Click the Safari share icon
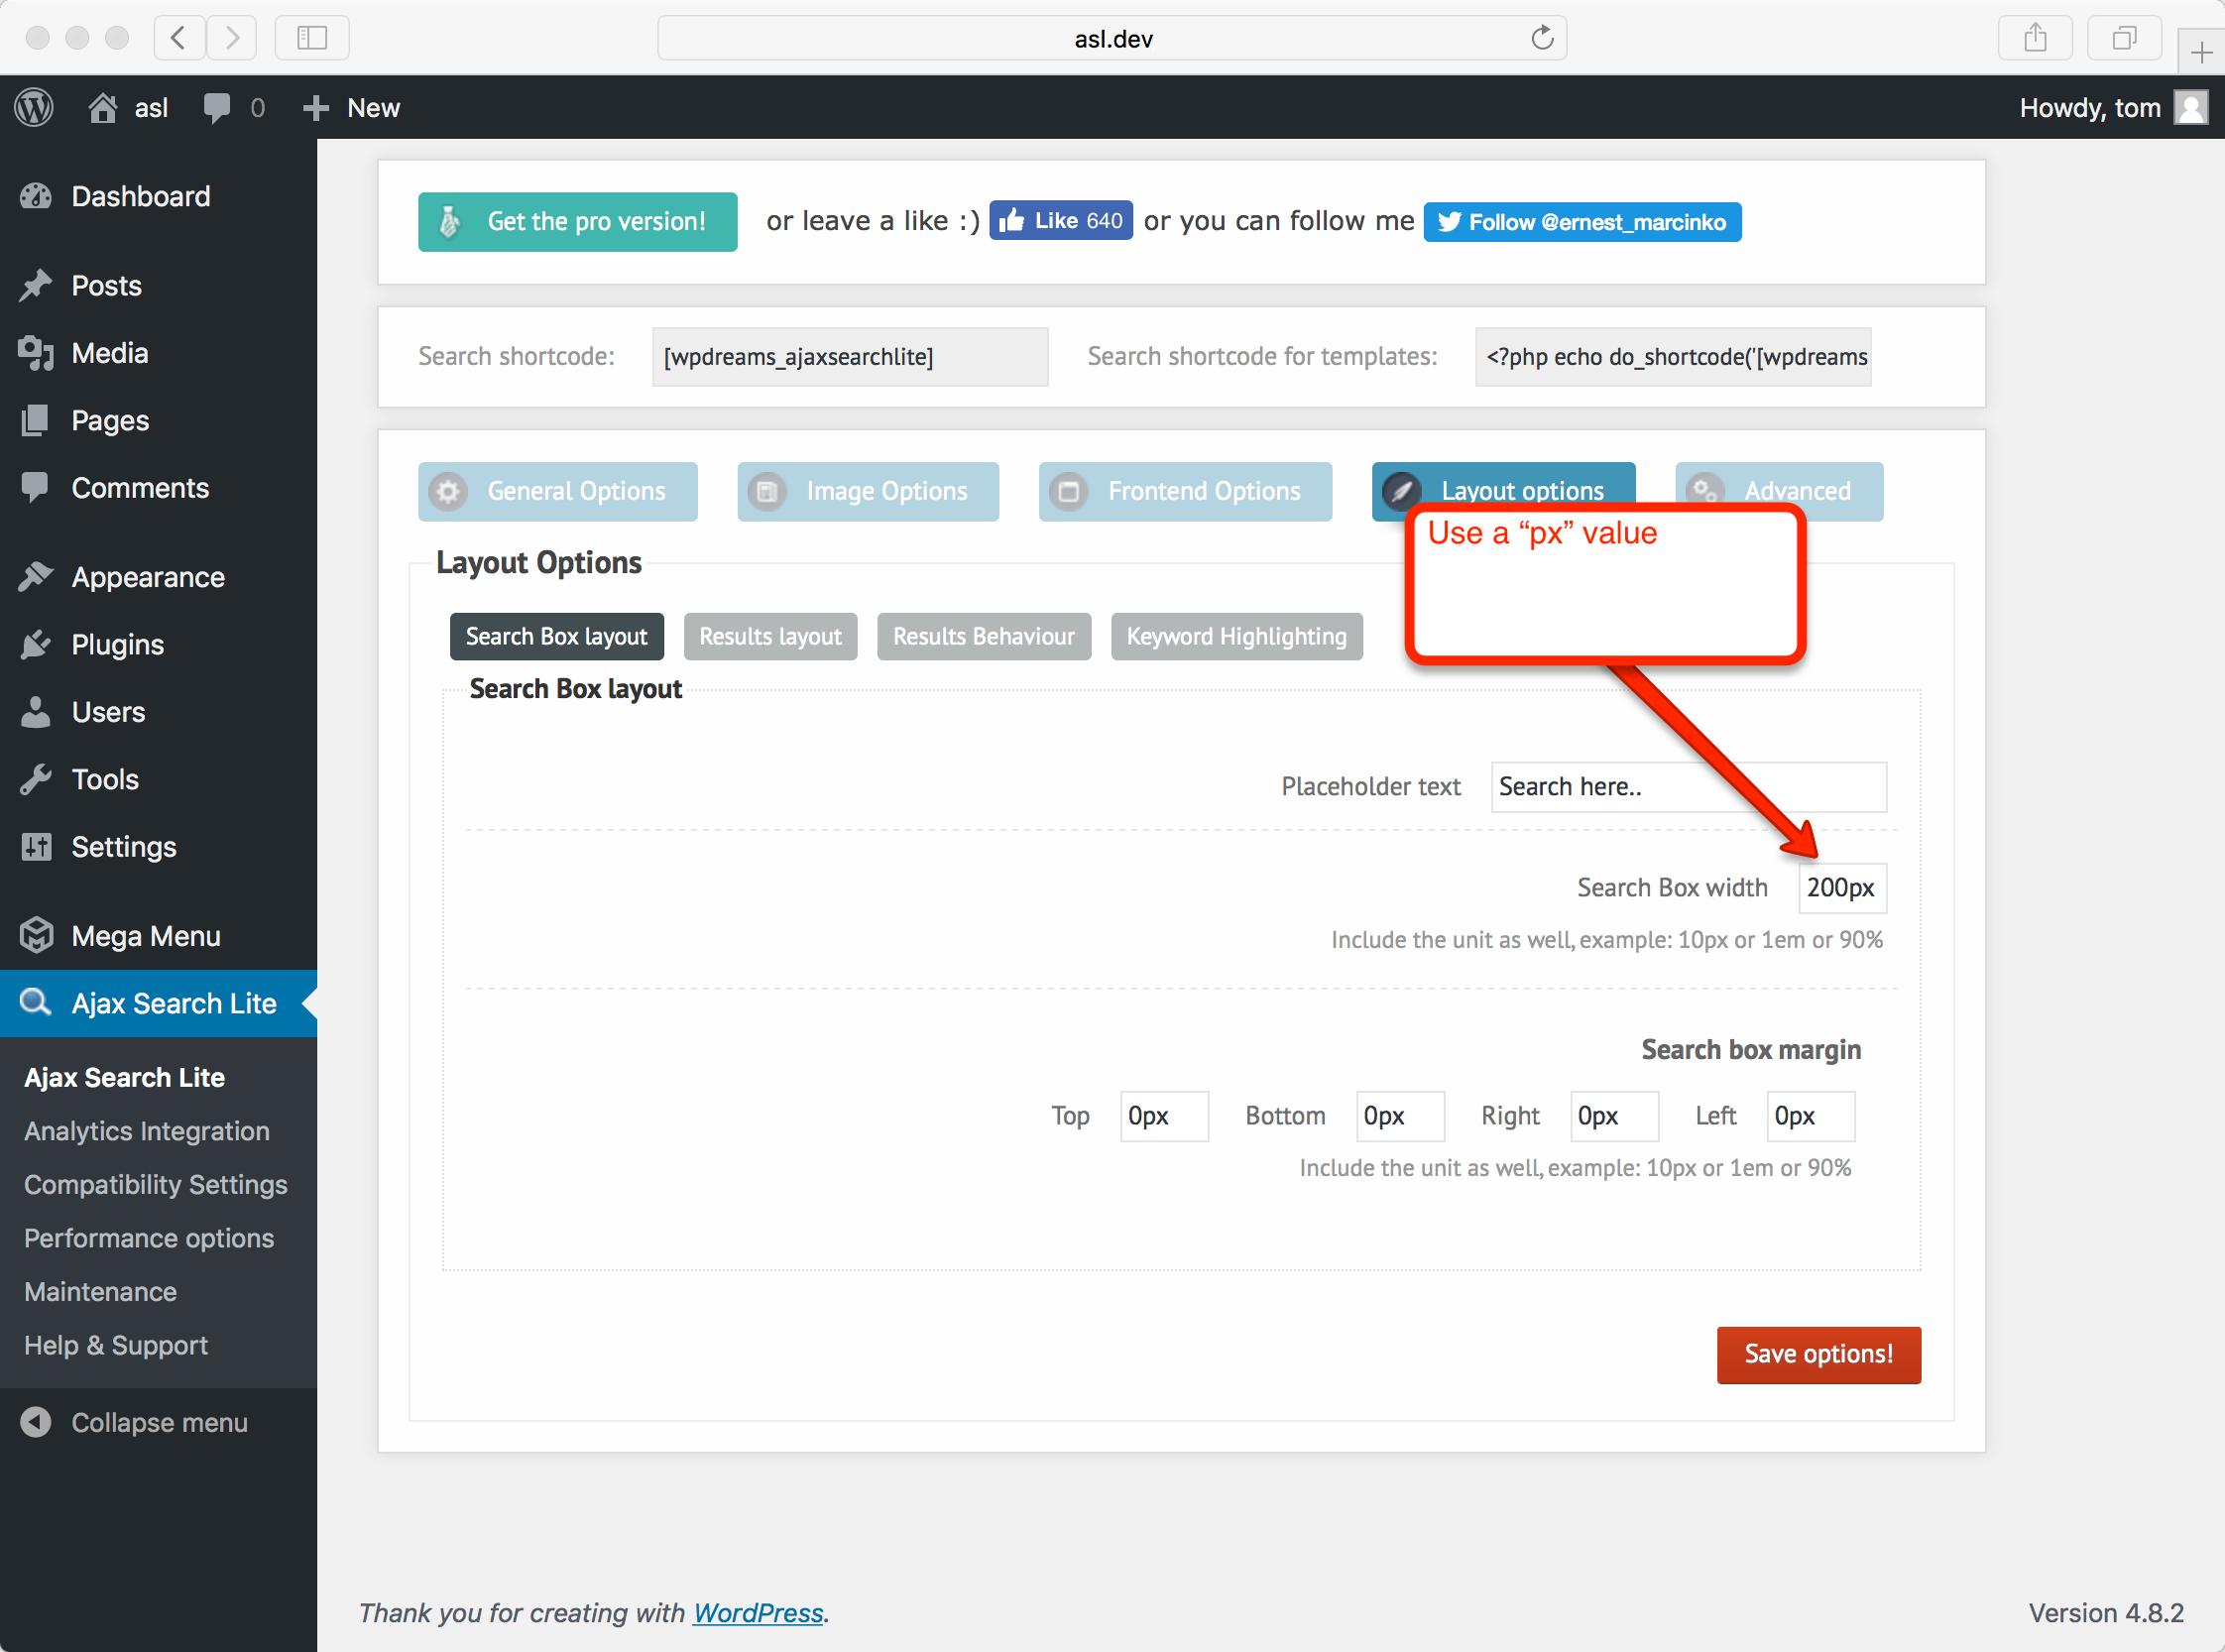Screen dimensions: 2225x1652 click(2034, 38)
